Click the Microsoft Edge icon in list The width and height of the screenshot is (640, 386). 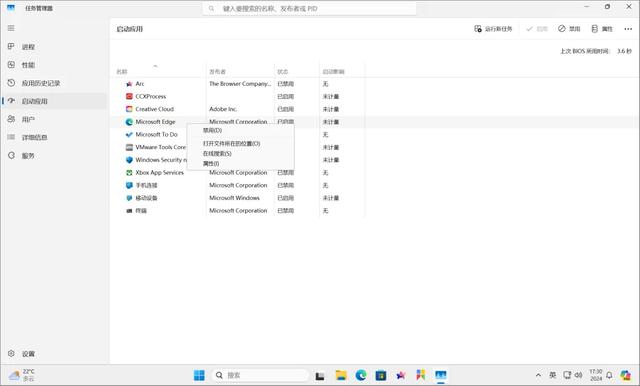129,122
